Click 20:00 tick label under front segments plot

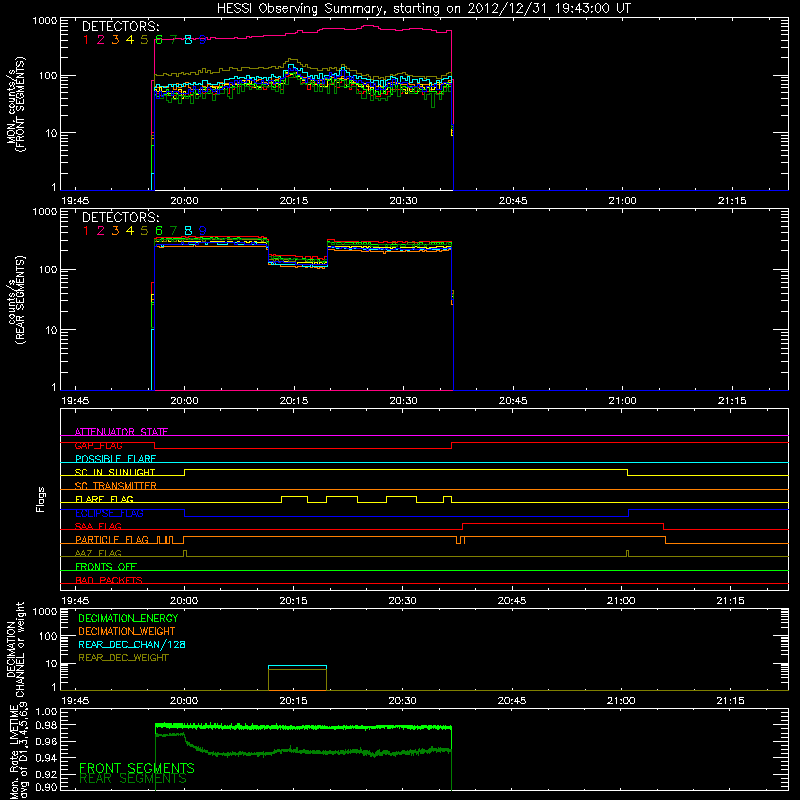tap(184, 201)
